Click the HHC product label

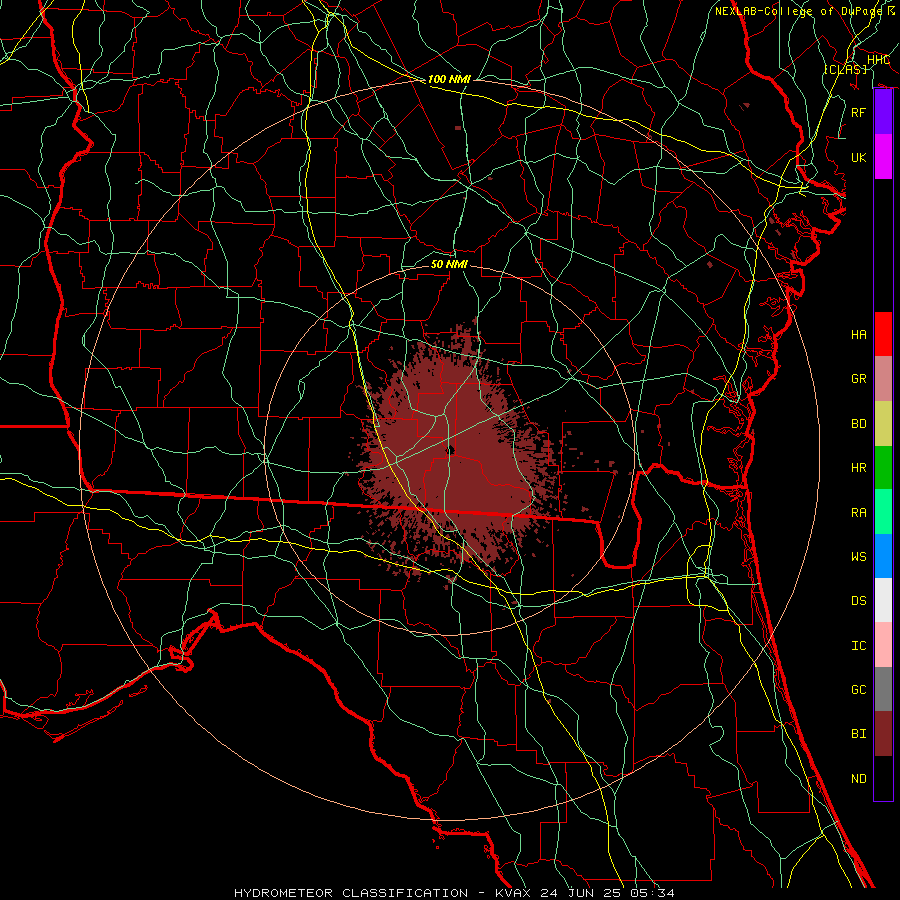coord(878,60)
